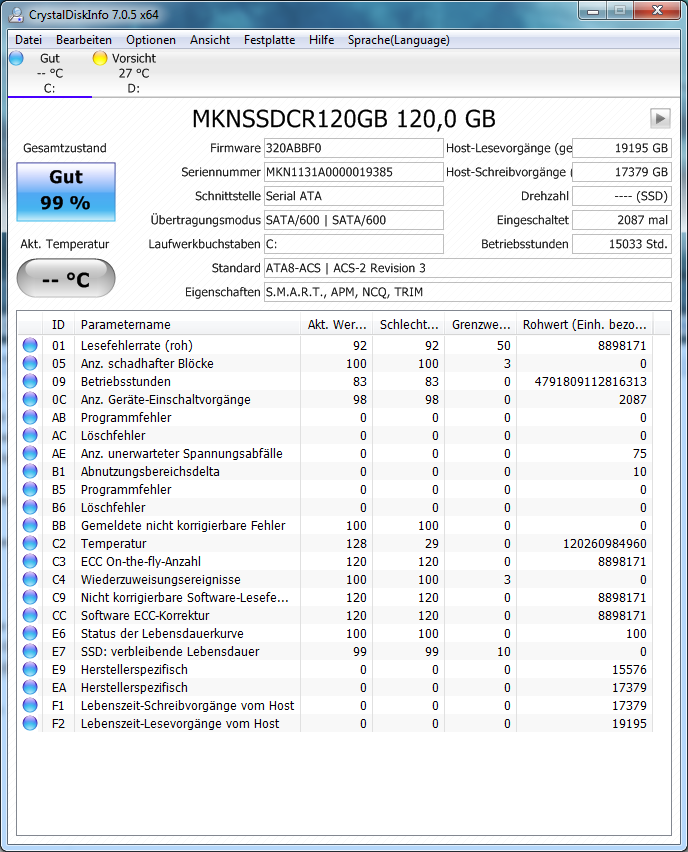Click the Drehzahl value ---- (SSD)
The height and width of the screenshot is (852, 688).
point(622,196)
